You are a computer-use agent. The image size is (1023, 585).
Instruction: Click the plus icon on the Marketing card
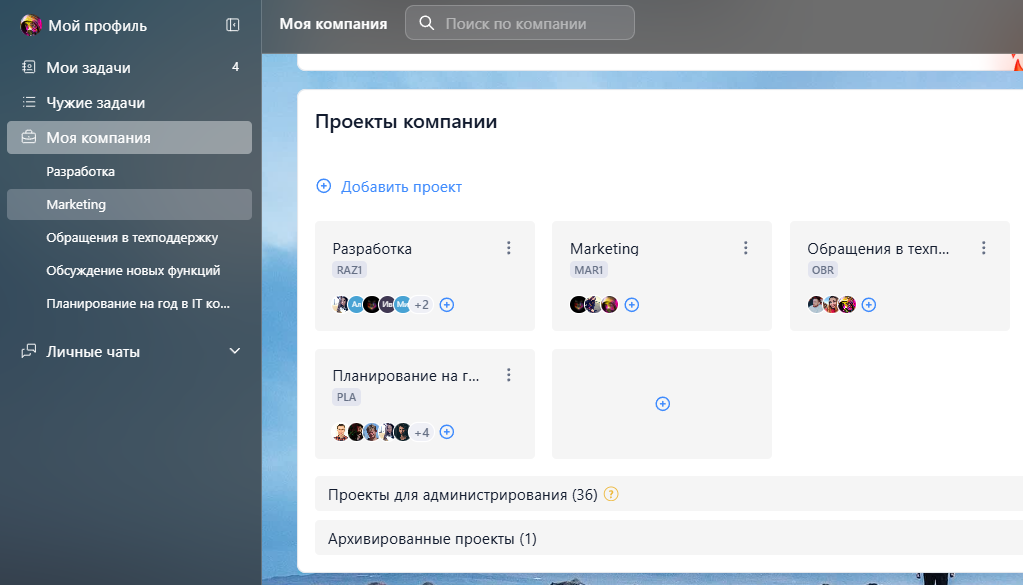(x=631, y=304)
